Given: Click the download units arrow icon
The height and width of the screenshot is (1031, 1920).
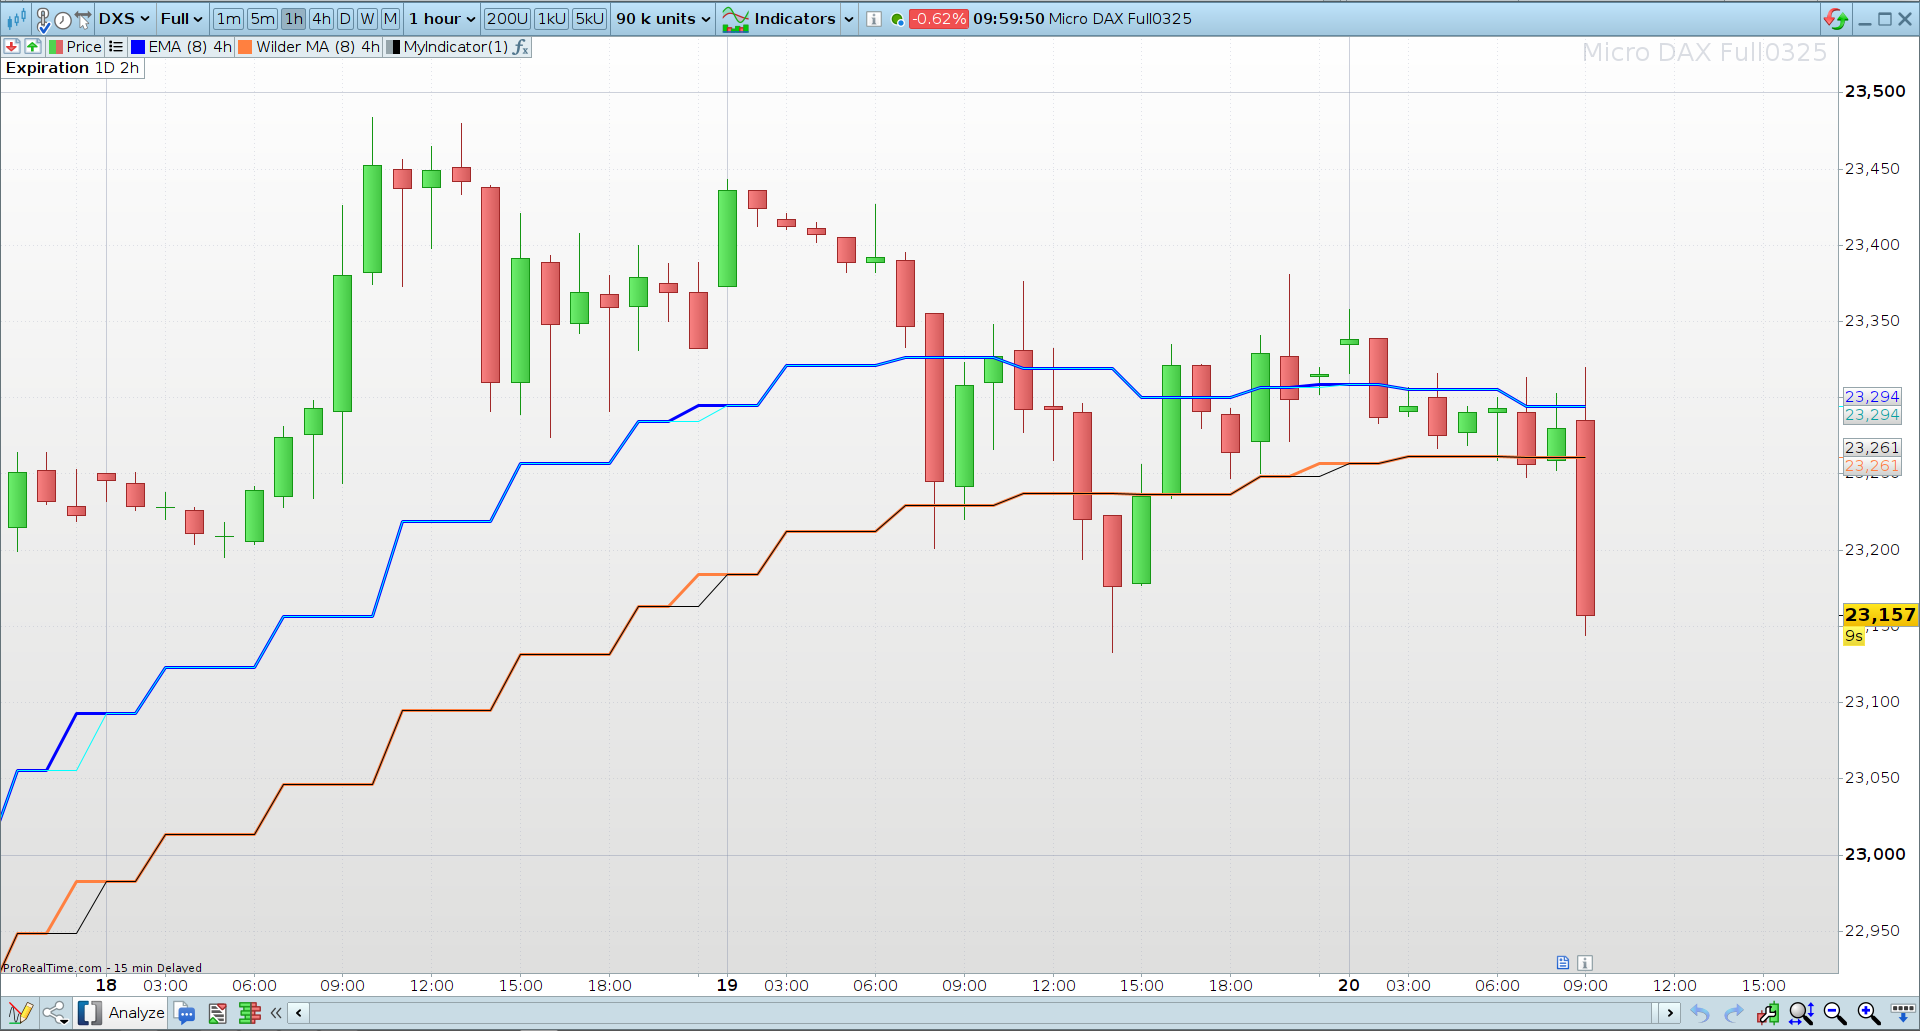Looking at the screenshot, I should 1902,1013.
